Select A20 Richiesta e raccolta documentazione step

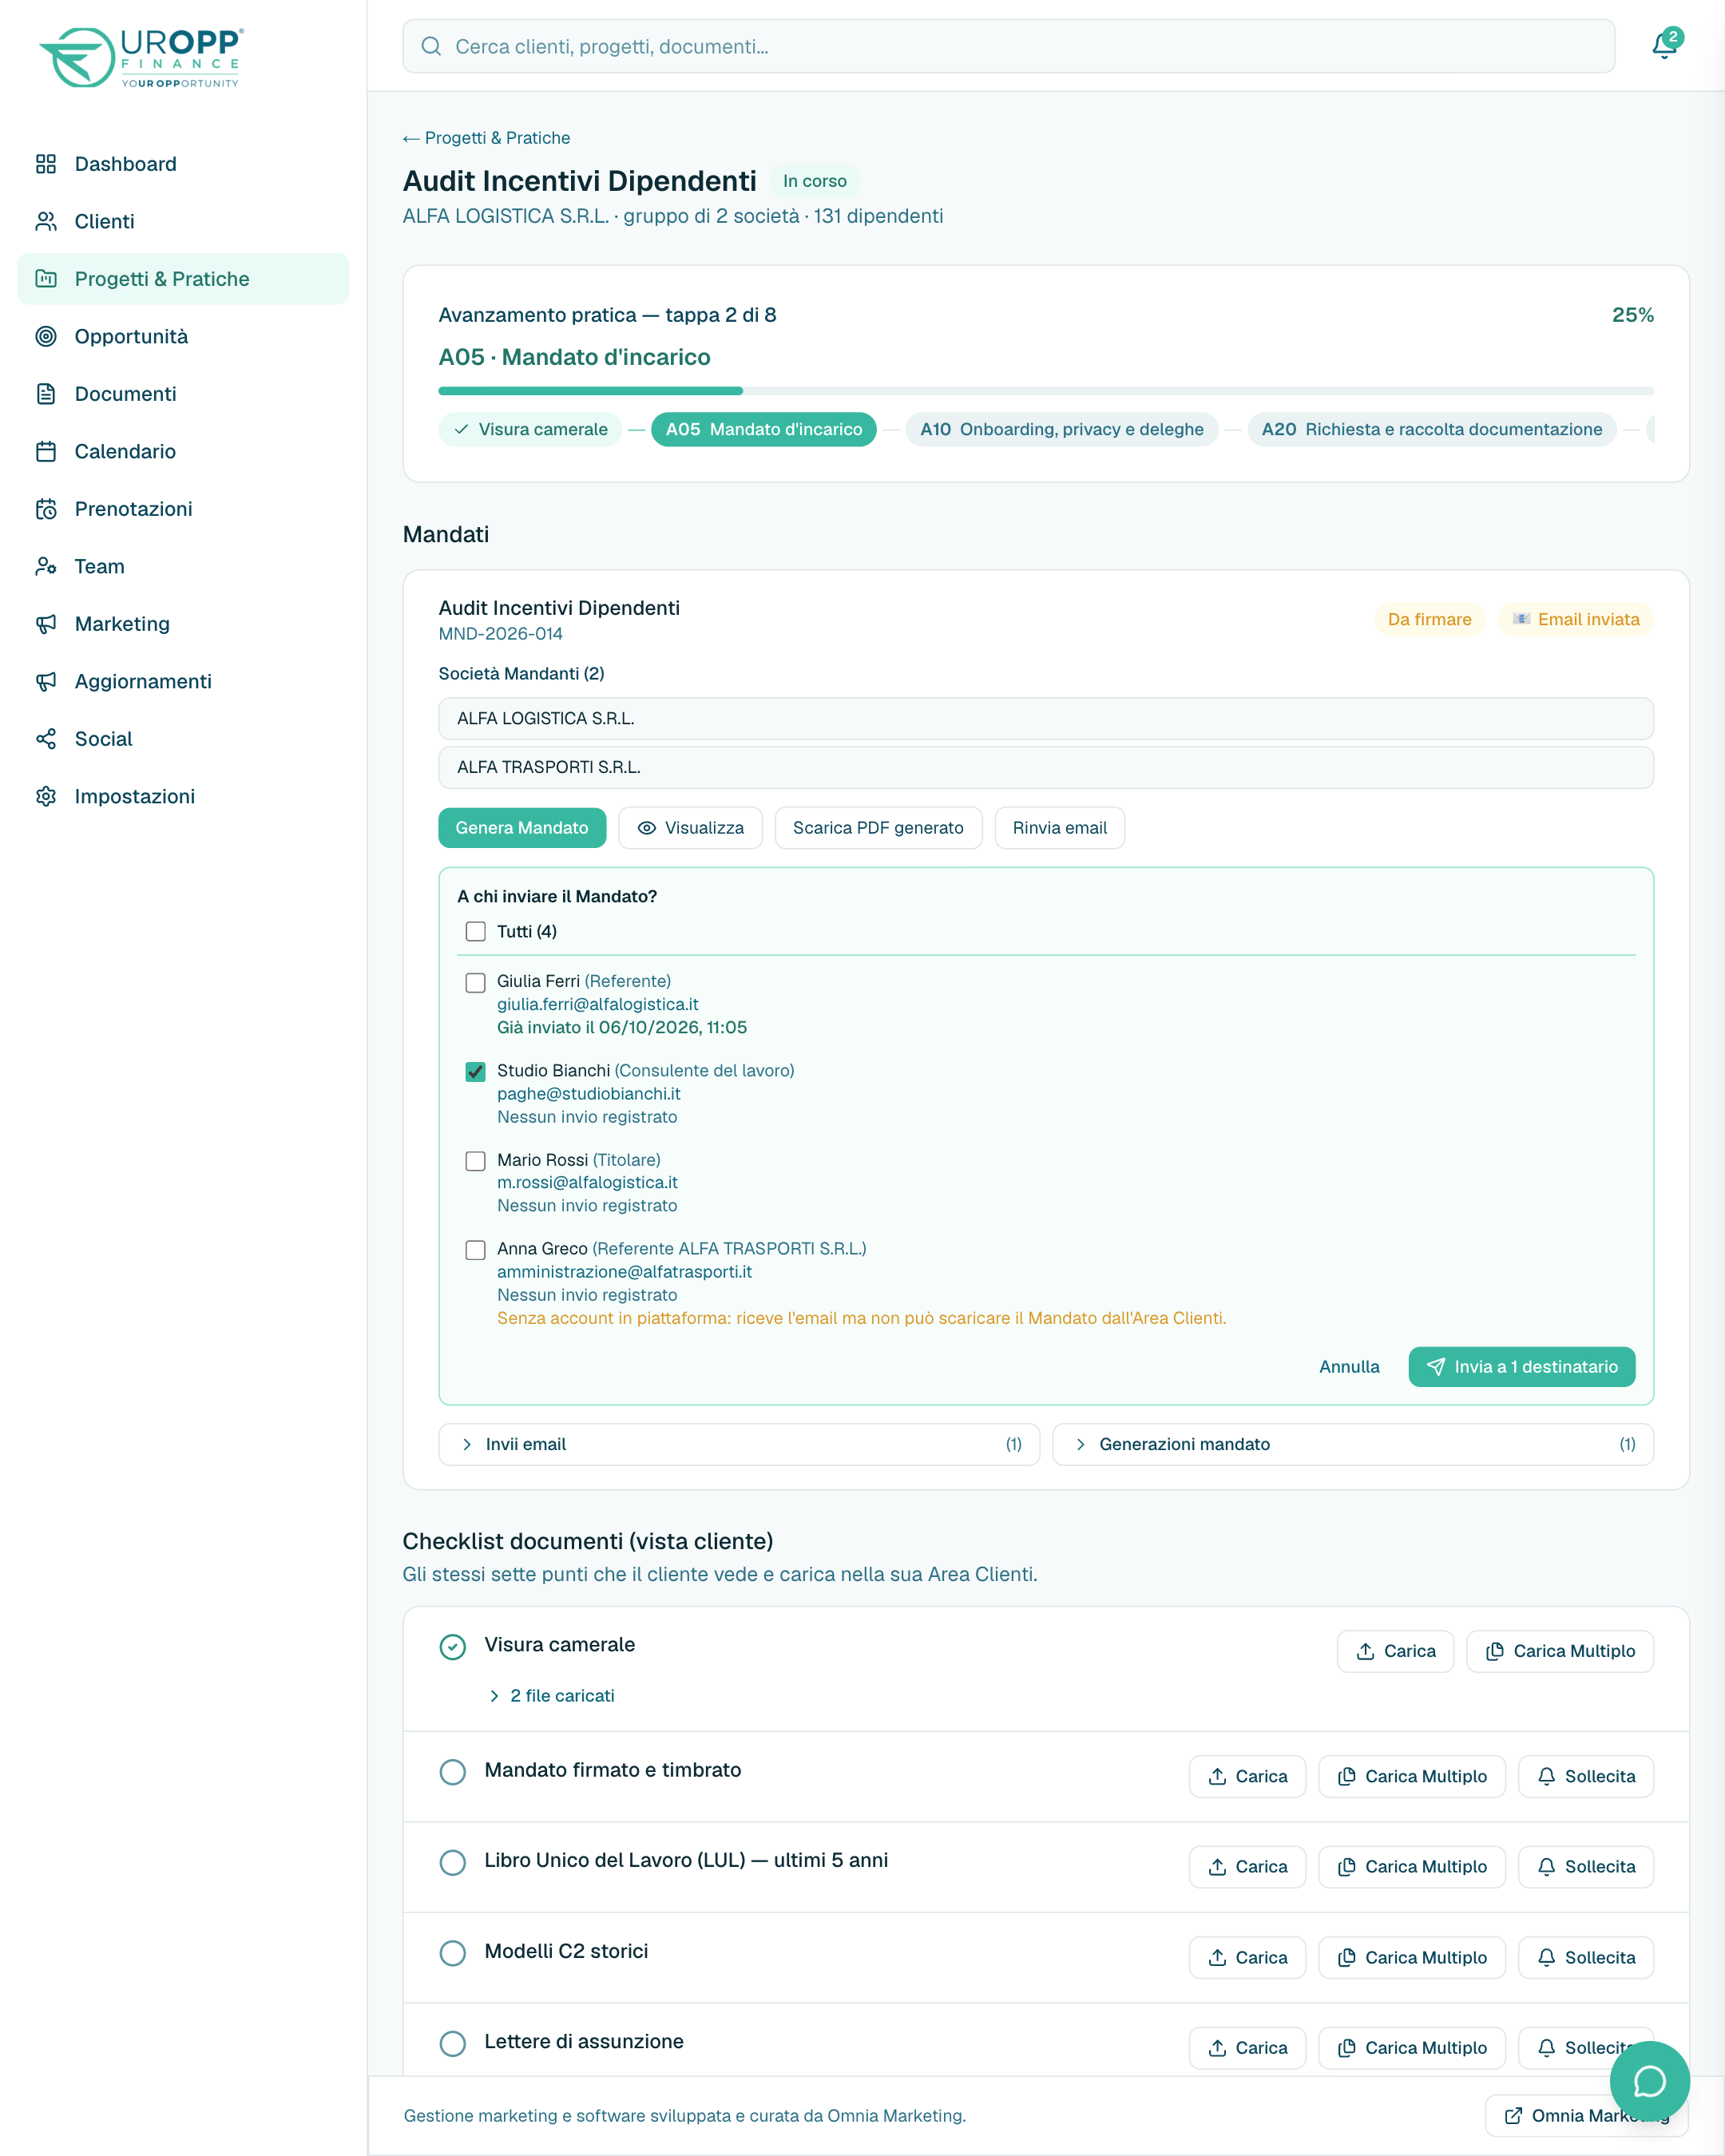pos(1431,429)
